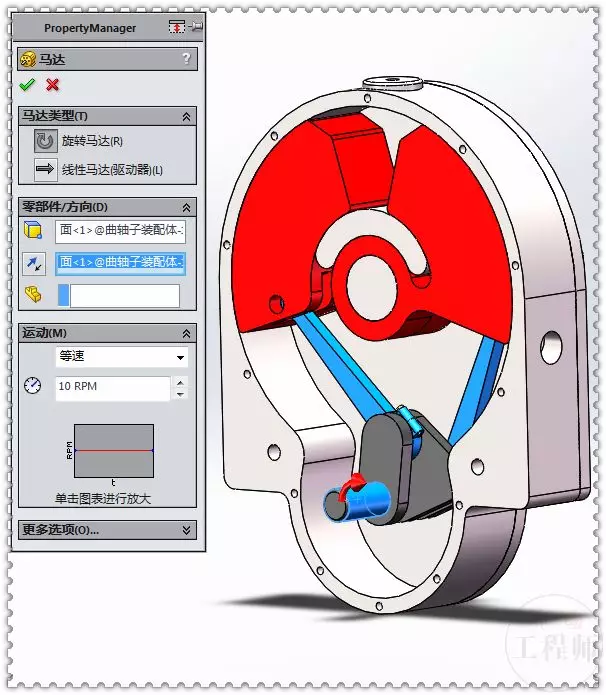Click the 单击图表进行放大 caption text

(x=103, y=499)
